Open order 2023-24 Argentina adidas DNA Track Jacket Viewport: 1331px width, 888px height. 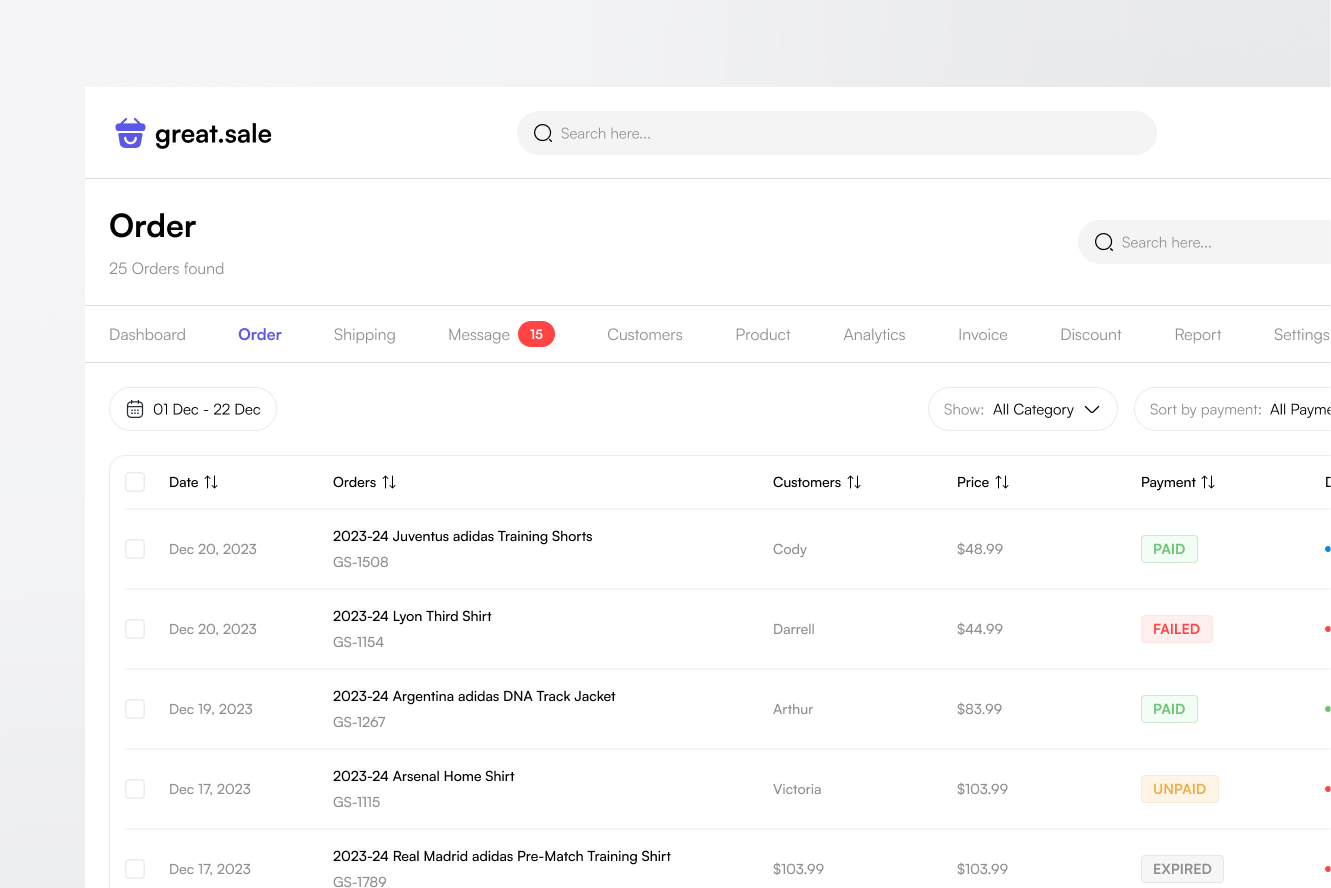(474, 696)
